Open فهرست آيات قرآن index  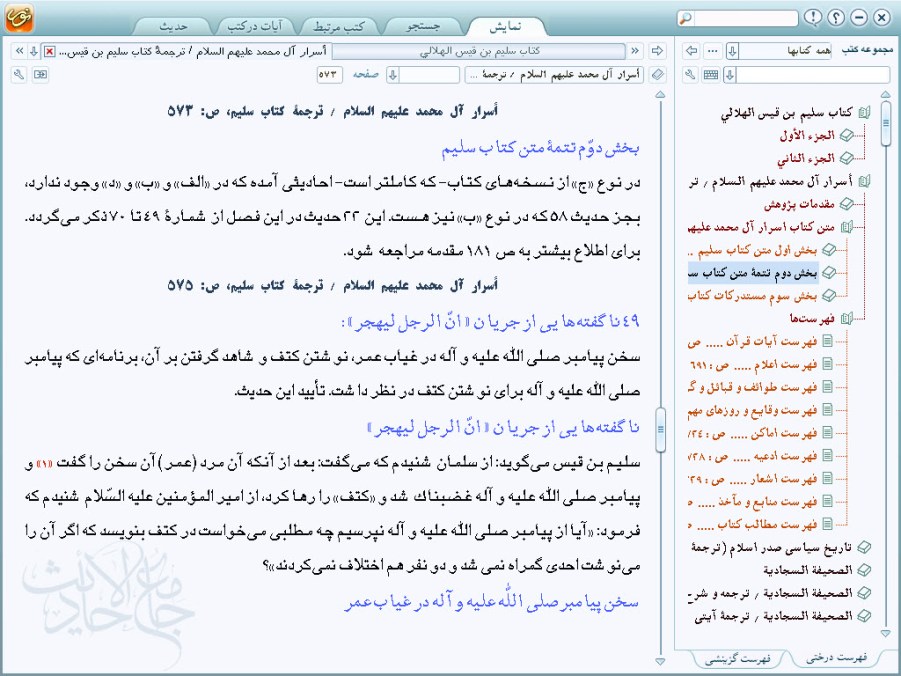[x=752, y=342]
